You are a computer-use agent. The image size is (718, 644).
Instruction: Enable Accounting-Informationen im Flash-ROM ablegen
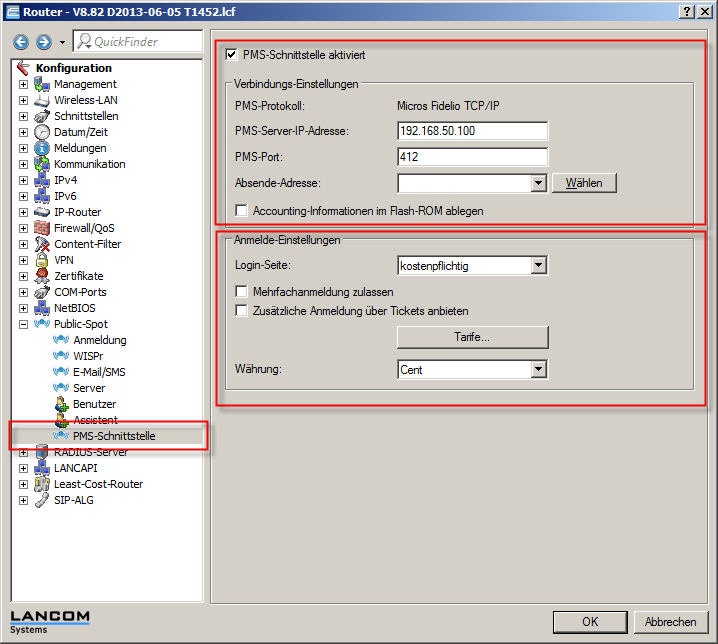(241, 211)
